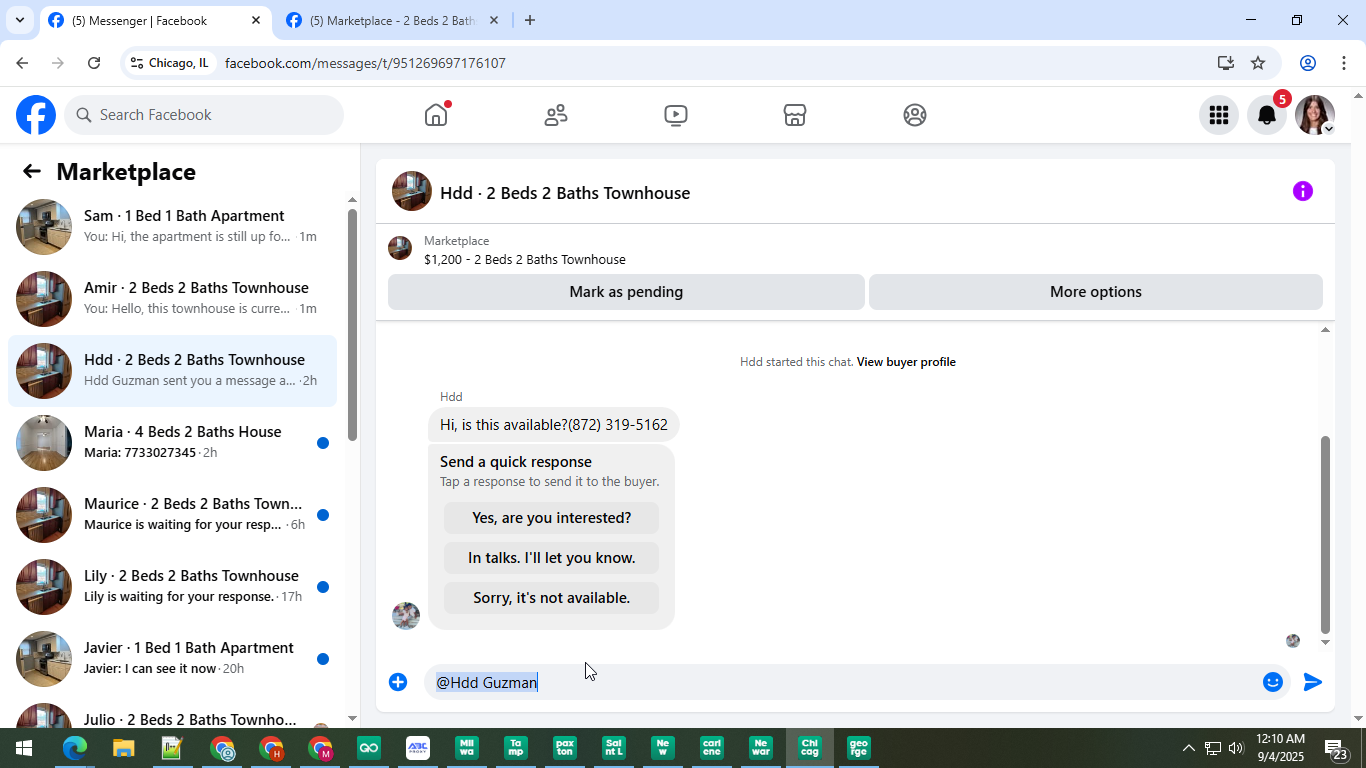Open the tab search dropdown arrow

coord(20,20)
